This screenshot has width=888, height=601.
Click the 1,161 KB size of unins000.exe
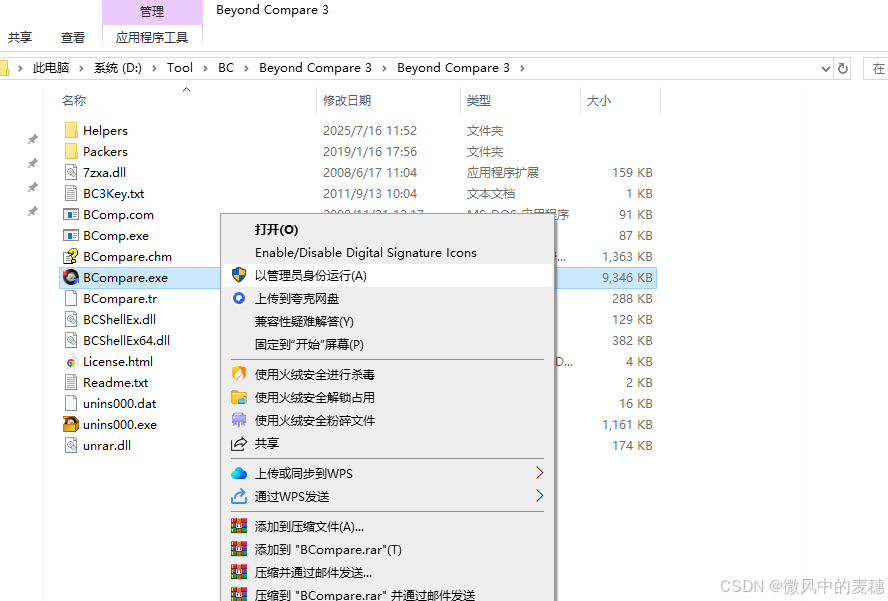(627, 424)
